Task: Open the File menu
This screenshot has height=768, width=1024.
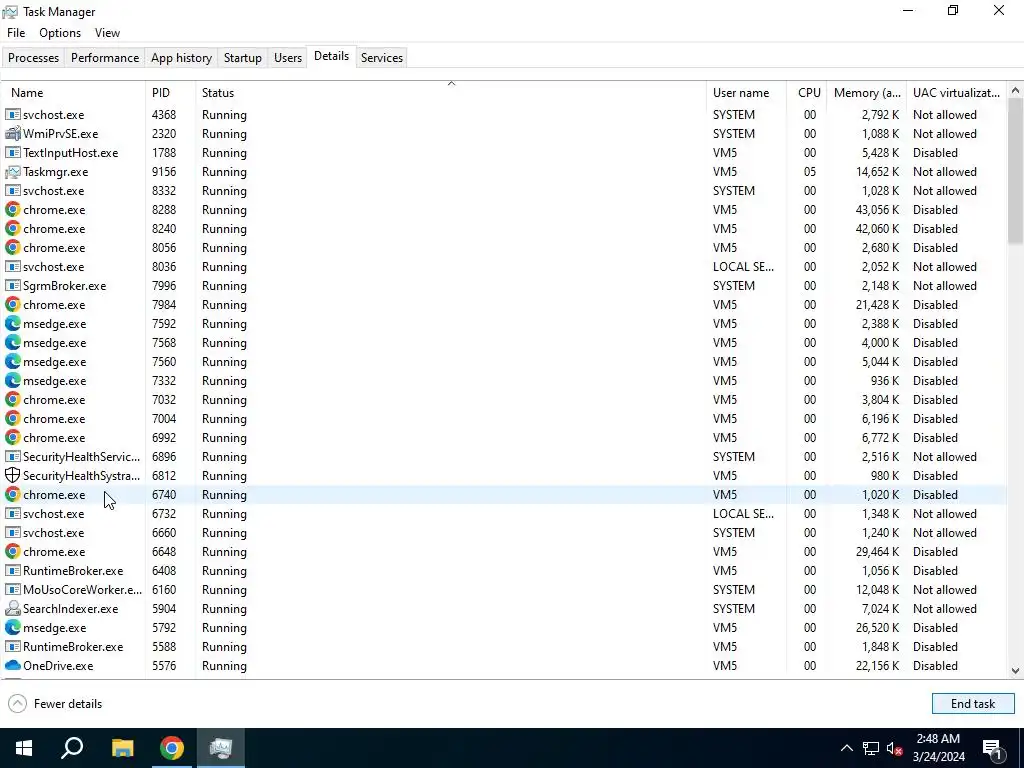Action: tap(16, 33)
